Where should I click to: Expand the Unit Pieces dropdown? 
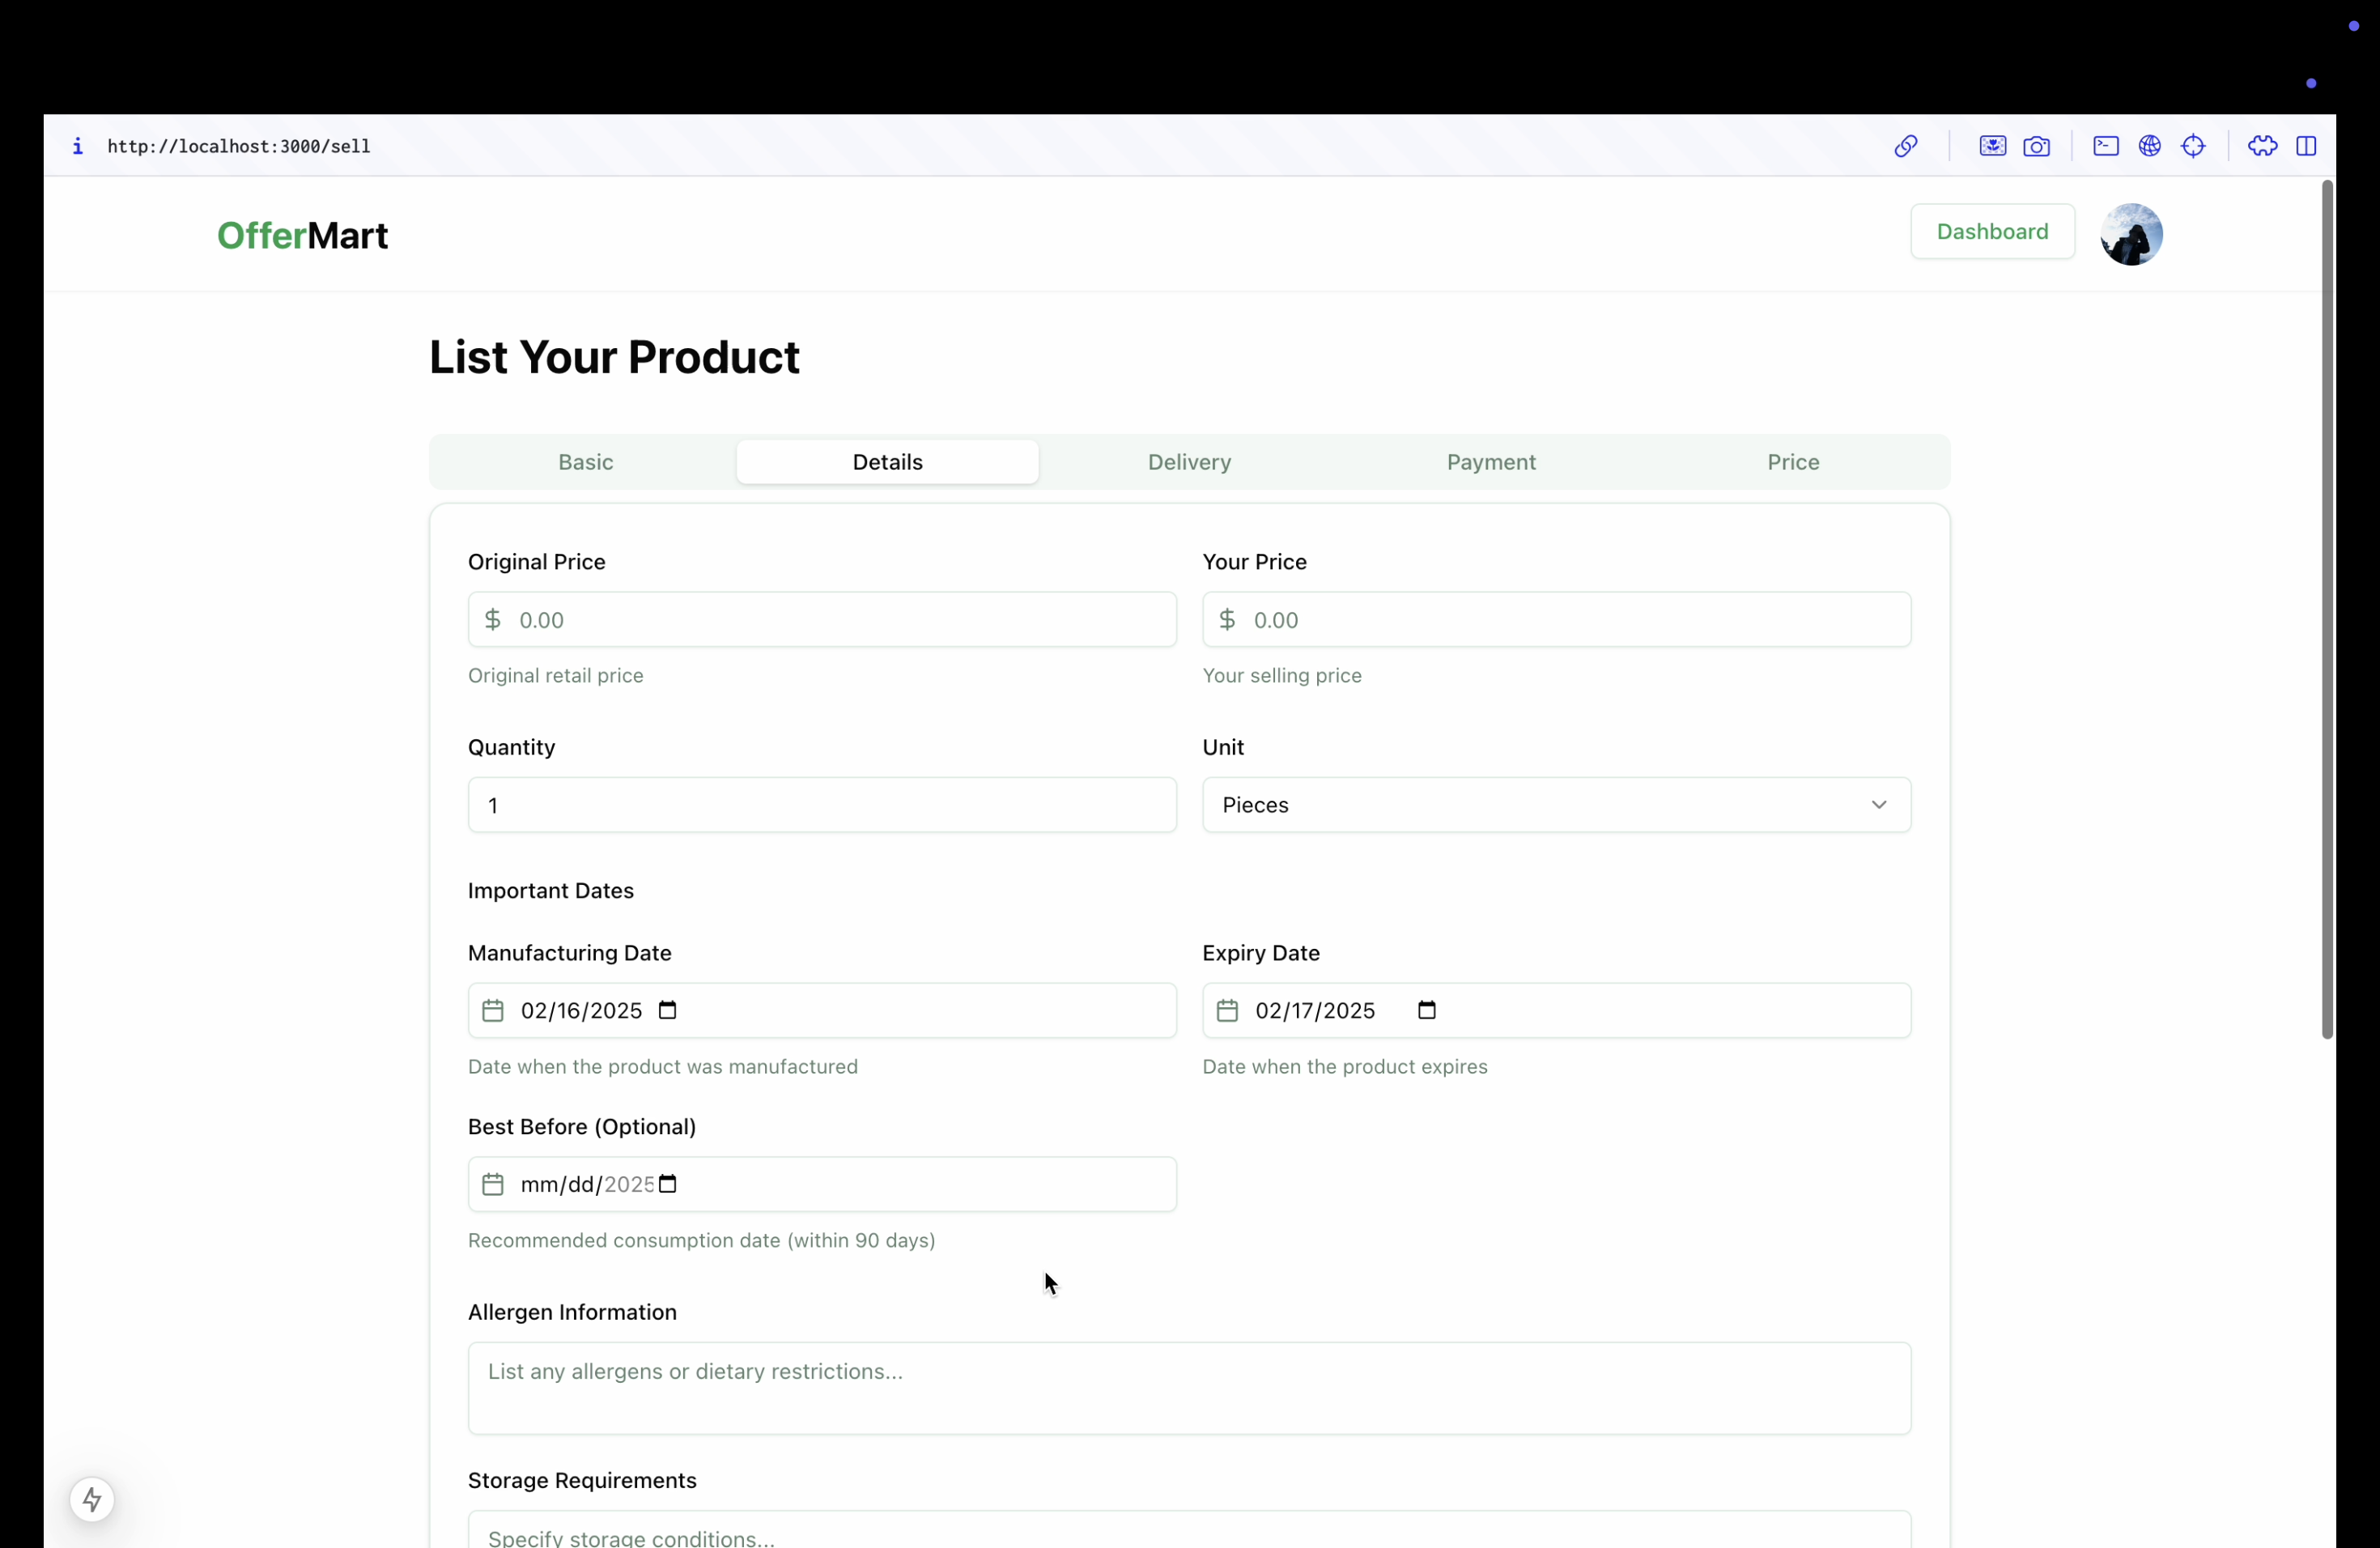pyautogui.click(x=1556, y=805)
